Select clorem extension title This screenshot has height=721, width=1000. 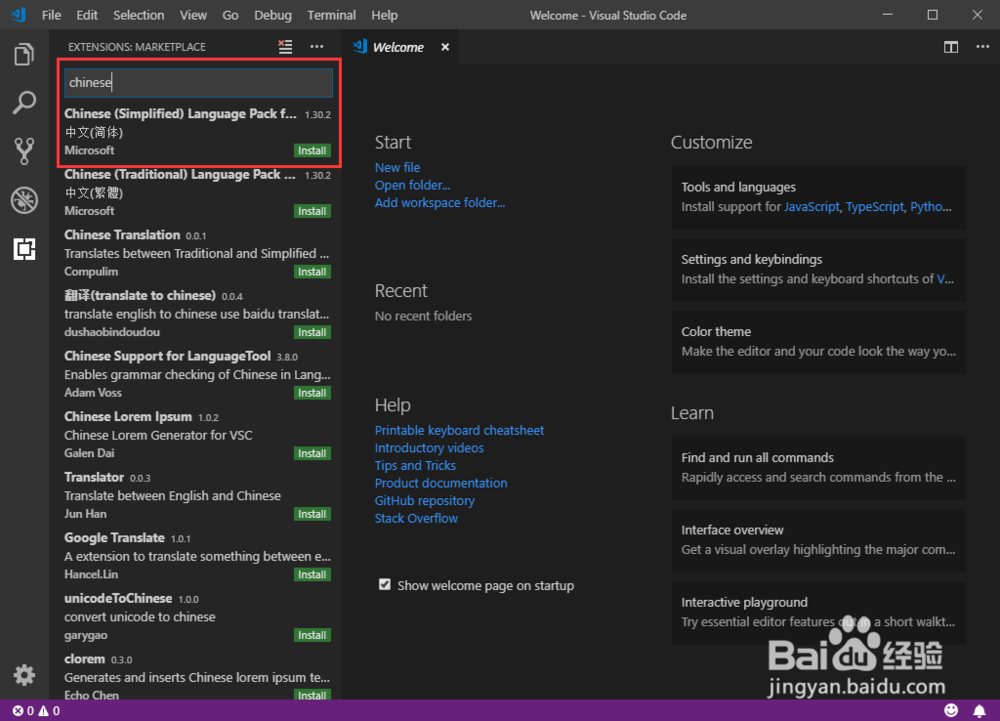[x=84, y=659]
